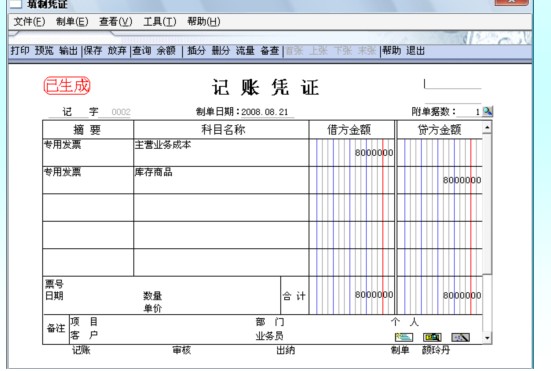Click the magnifier icon beside 附单据数
The height and width of the screenshot is (371, 551).
point(487,112)
